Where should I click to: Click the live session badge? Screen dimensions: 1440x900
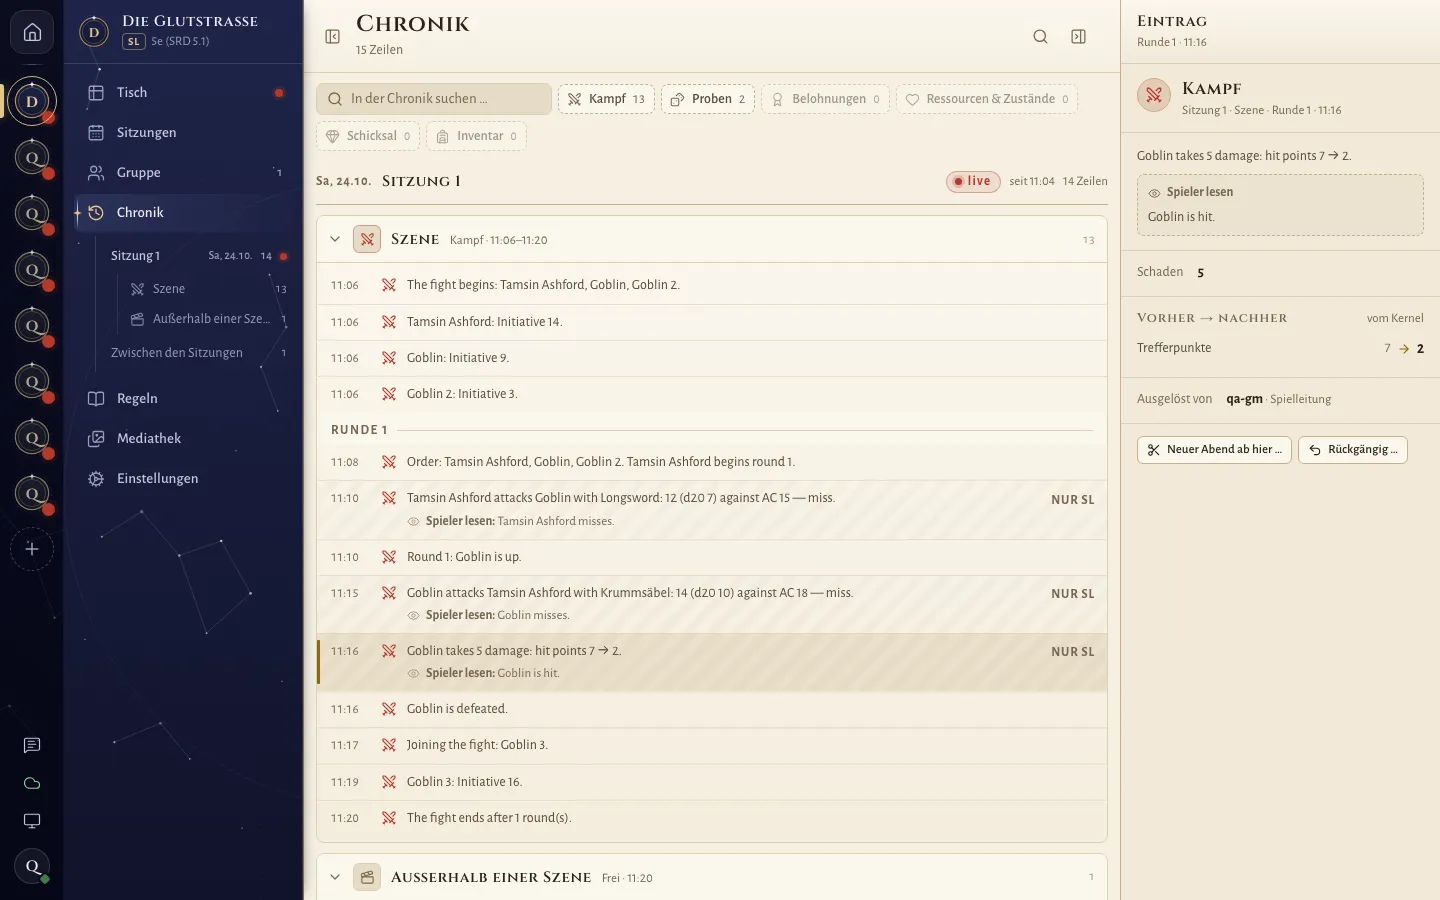click(973, 181)
